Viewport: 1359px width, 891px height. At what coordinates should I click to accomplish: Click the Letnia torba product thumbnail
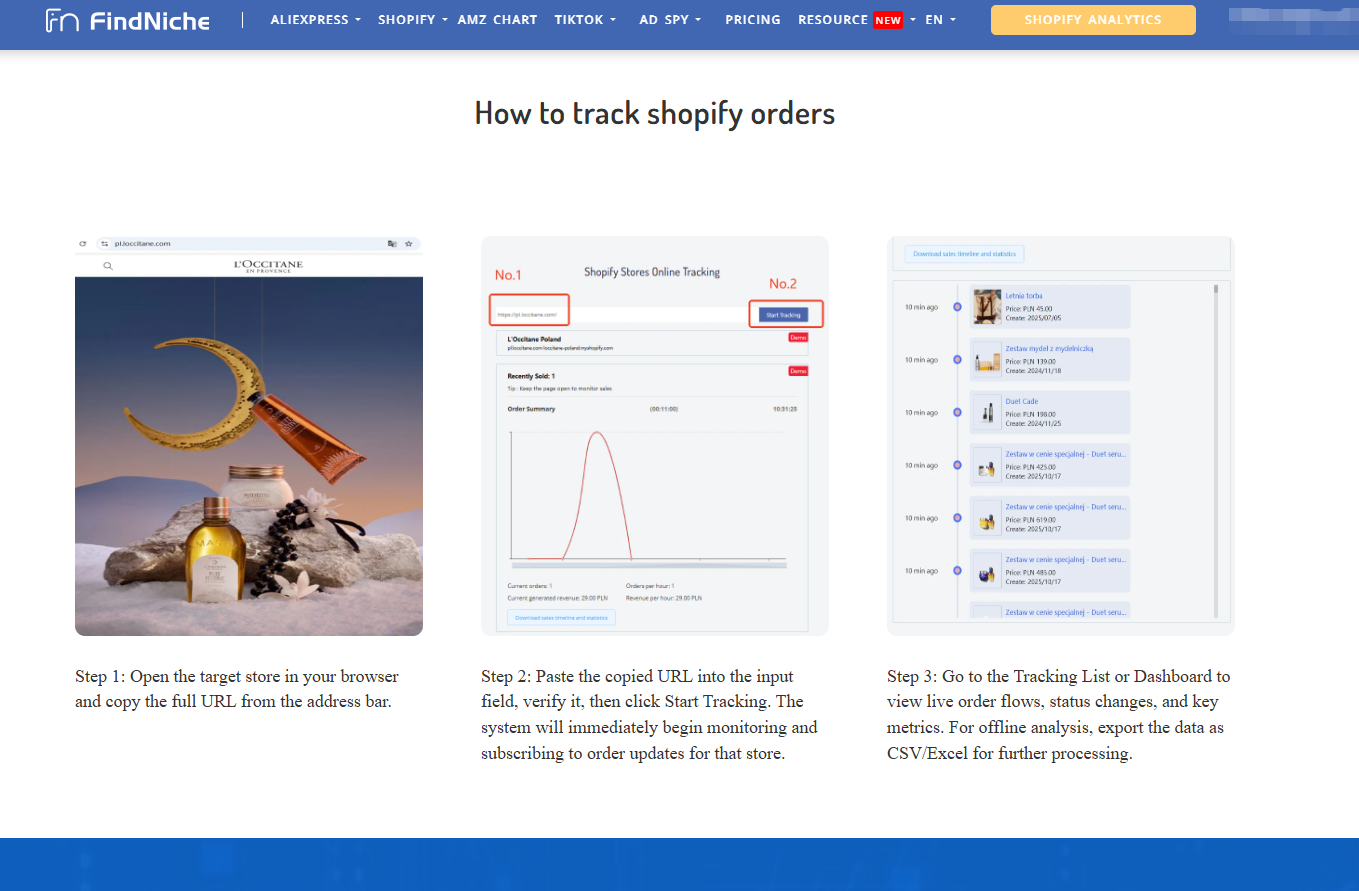click(x=987, y=306)
